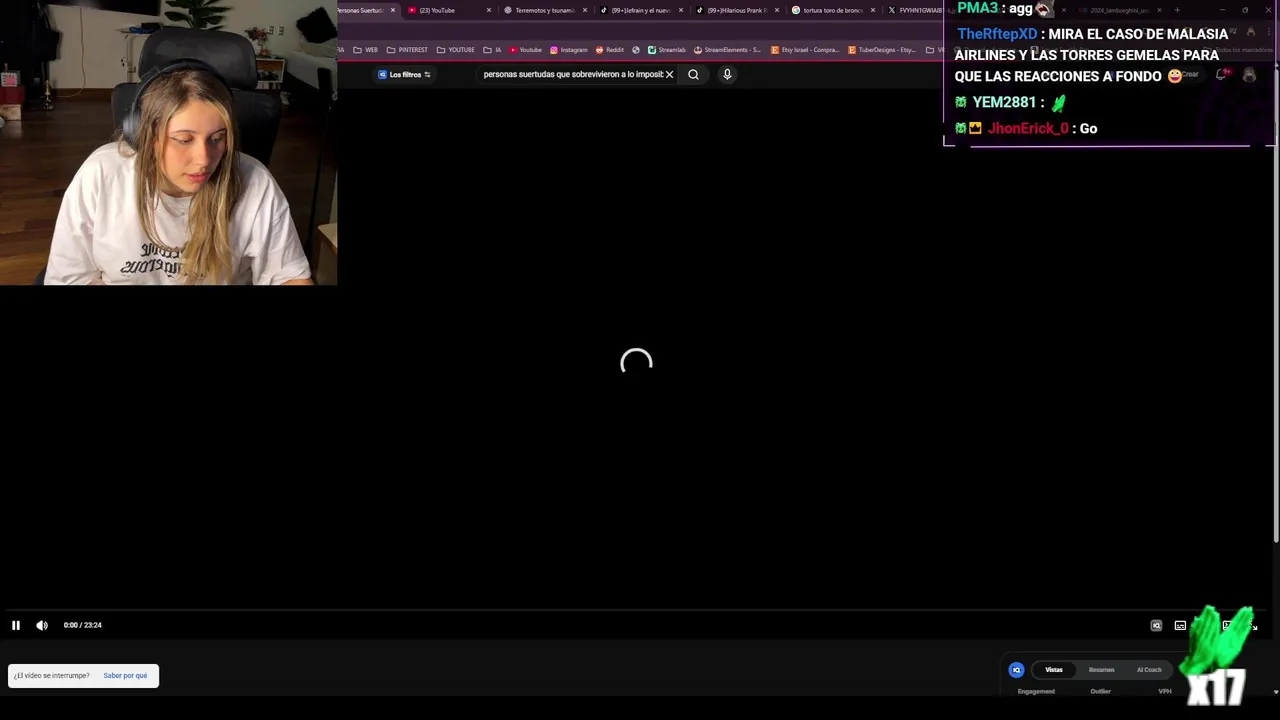Open the Instagram bookmark
The height and width of the screenshot is (720, 1280).
(x=569, y=50)
